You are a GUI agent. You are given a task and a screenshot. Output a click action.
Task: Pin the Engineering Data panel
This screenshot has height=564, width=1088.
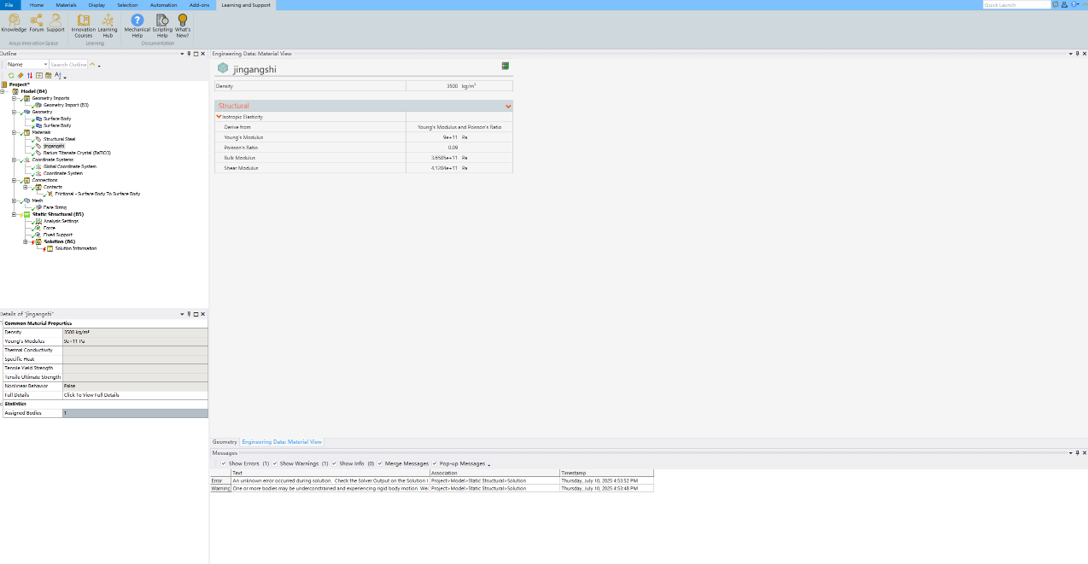(1078, 53)
